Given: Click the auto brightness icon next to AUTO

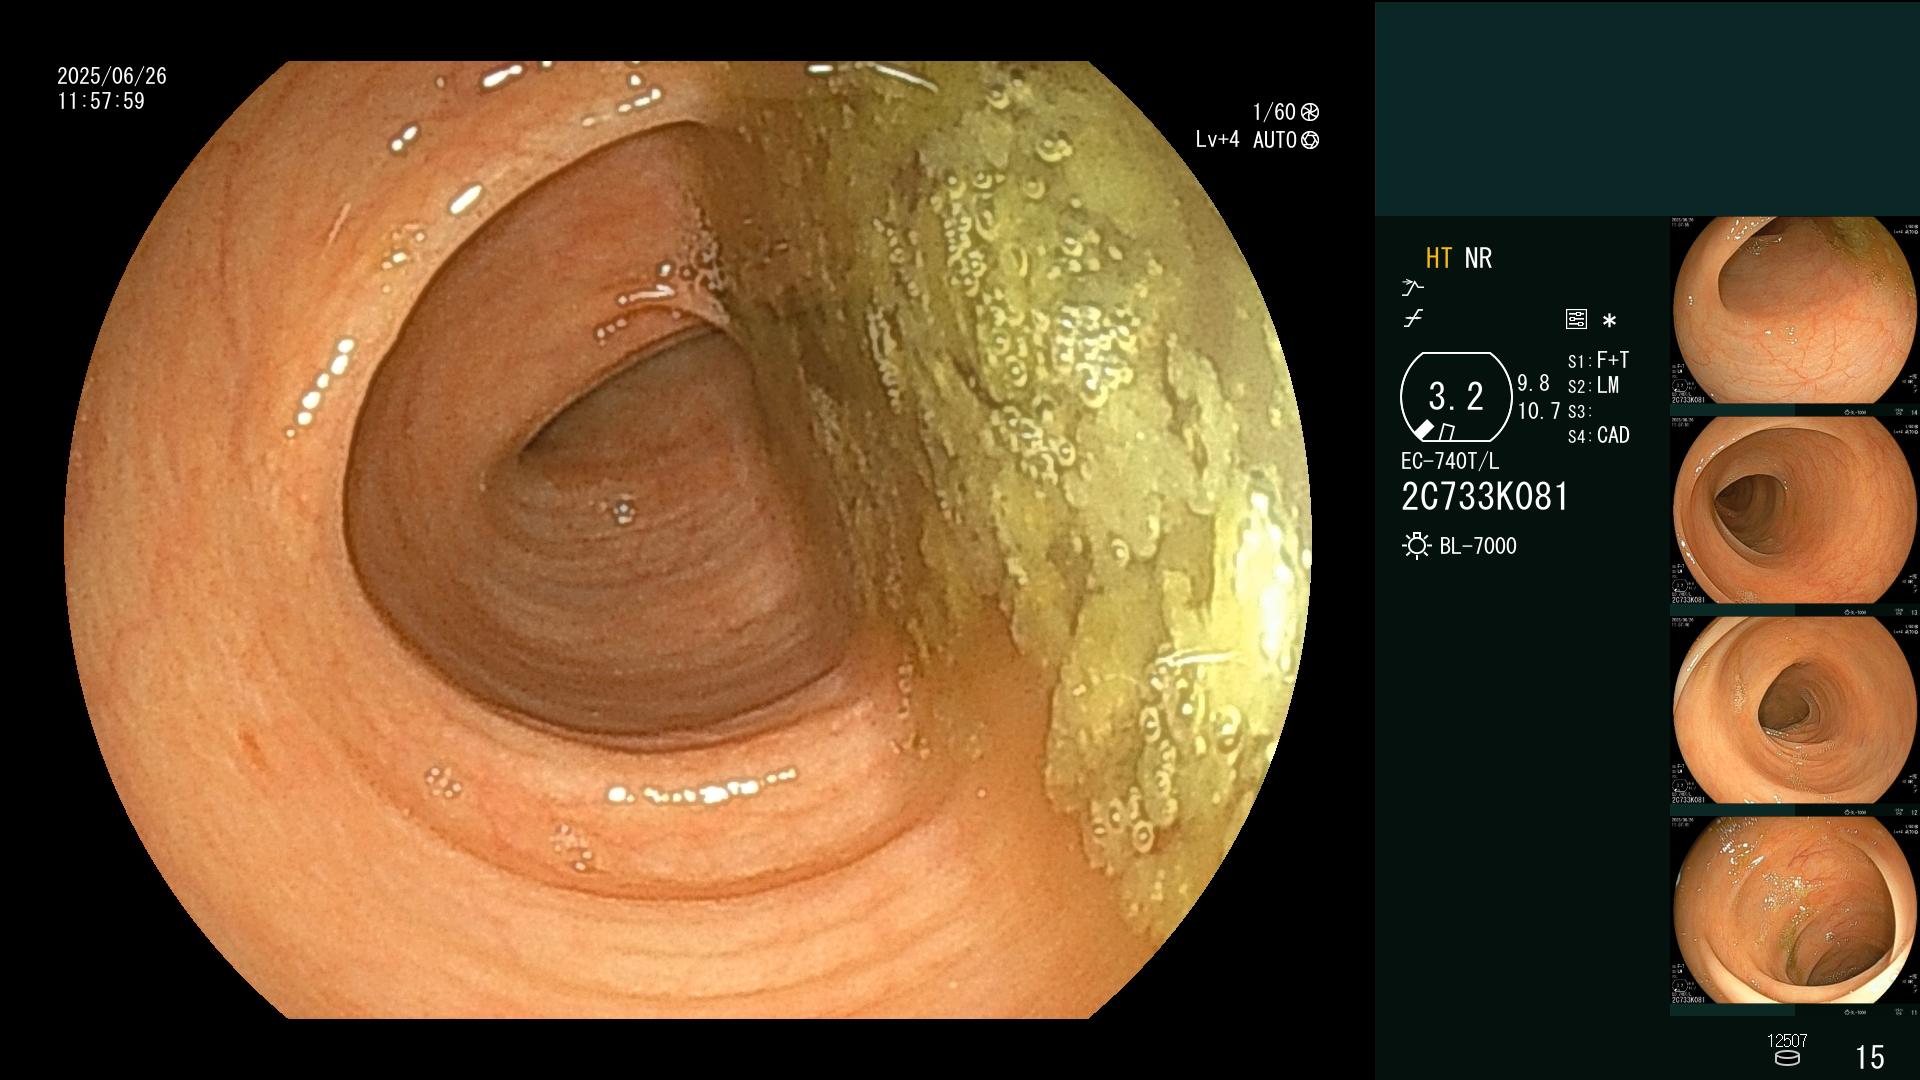Looking at the screenshot, I should pyautogui.click(x=1310, y=140).
